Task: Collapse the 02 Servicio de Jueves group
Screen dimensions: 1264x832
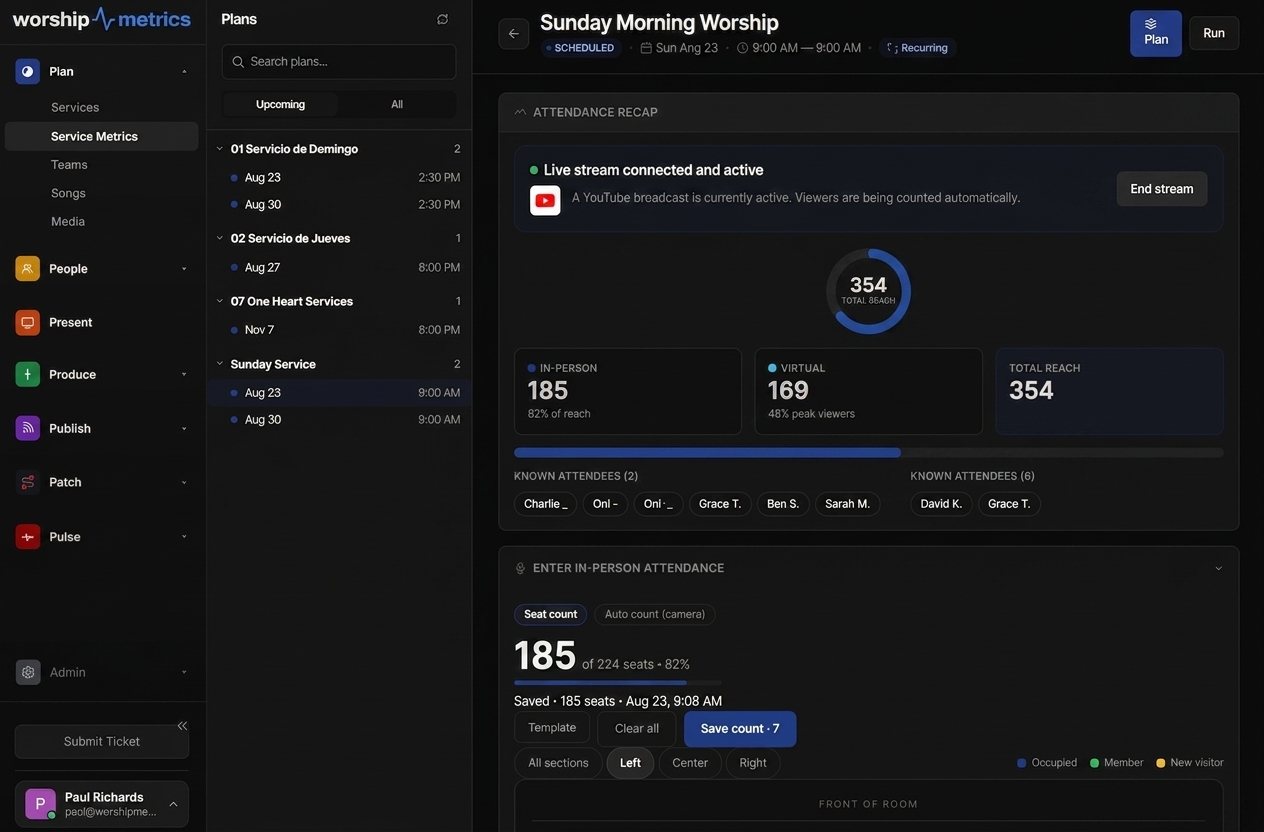Action: [x=220, y=238]
